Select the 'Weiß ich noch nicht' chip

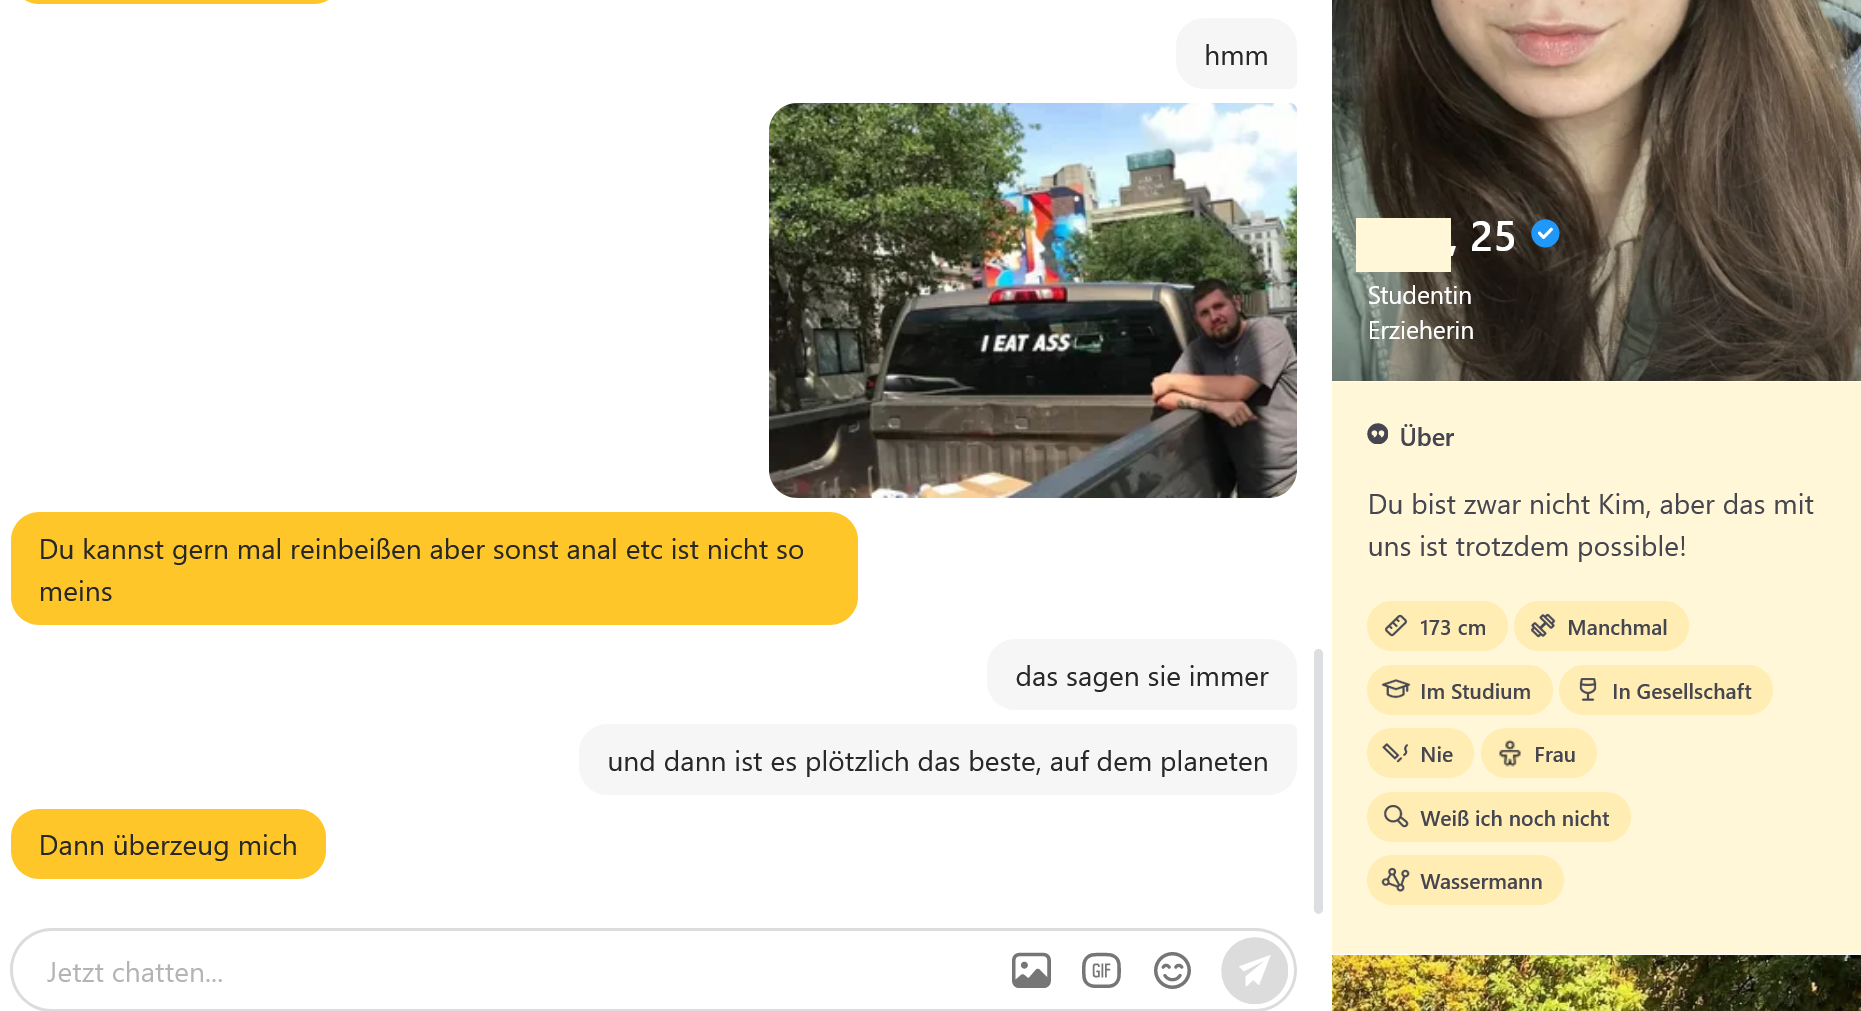pyautogui.click(x=1499, y=818)
